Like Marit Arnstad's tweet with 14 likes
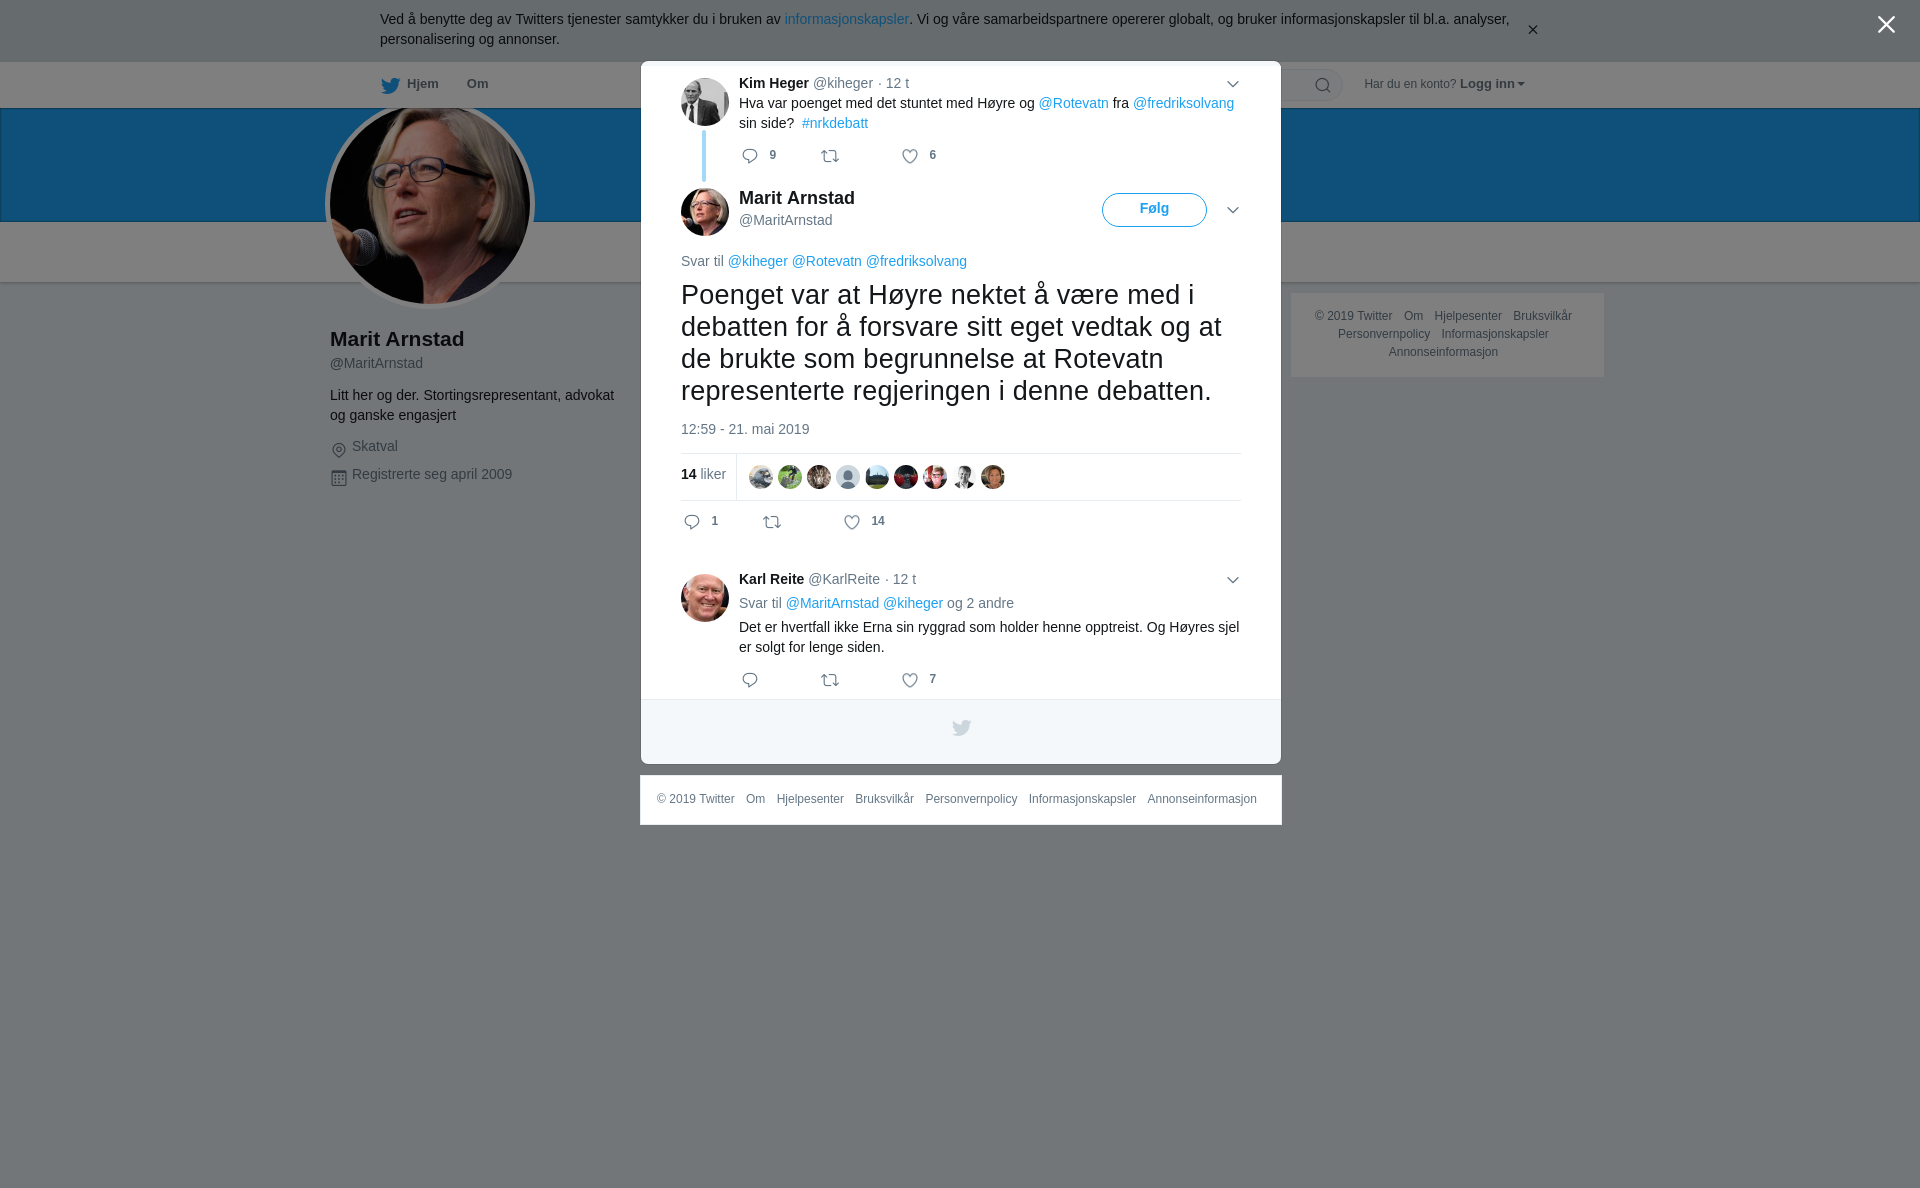The height and width of the screenshot is (1188, 1920). tap(852, 522)
